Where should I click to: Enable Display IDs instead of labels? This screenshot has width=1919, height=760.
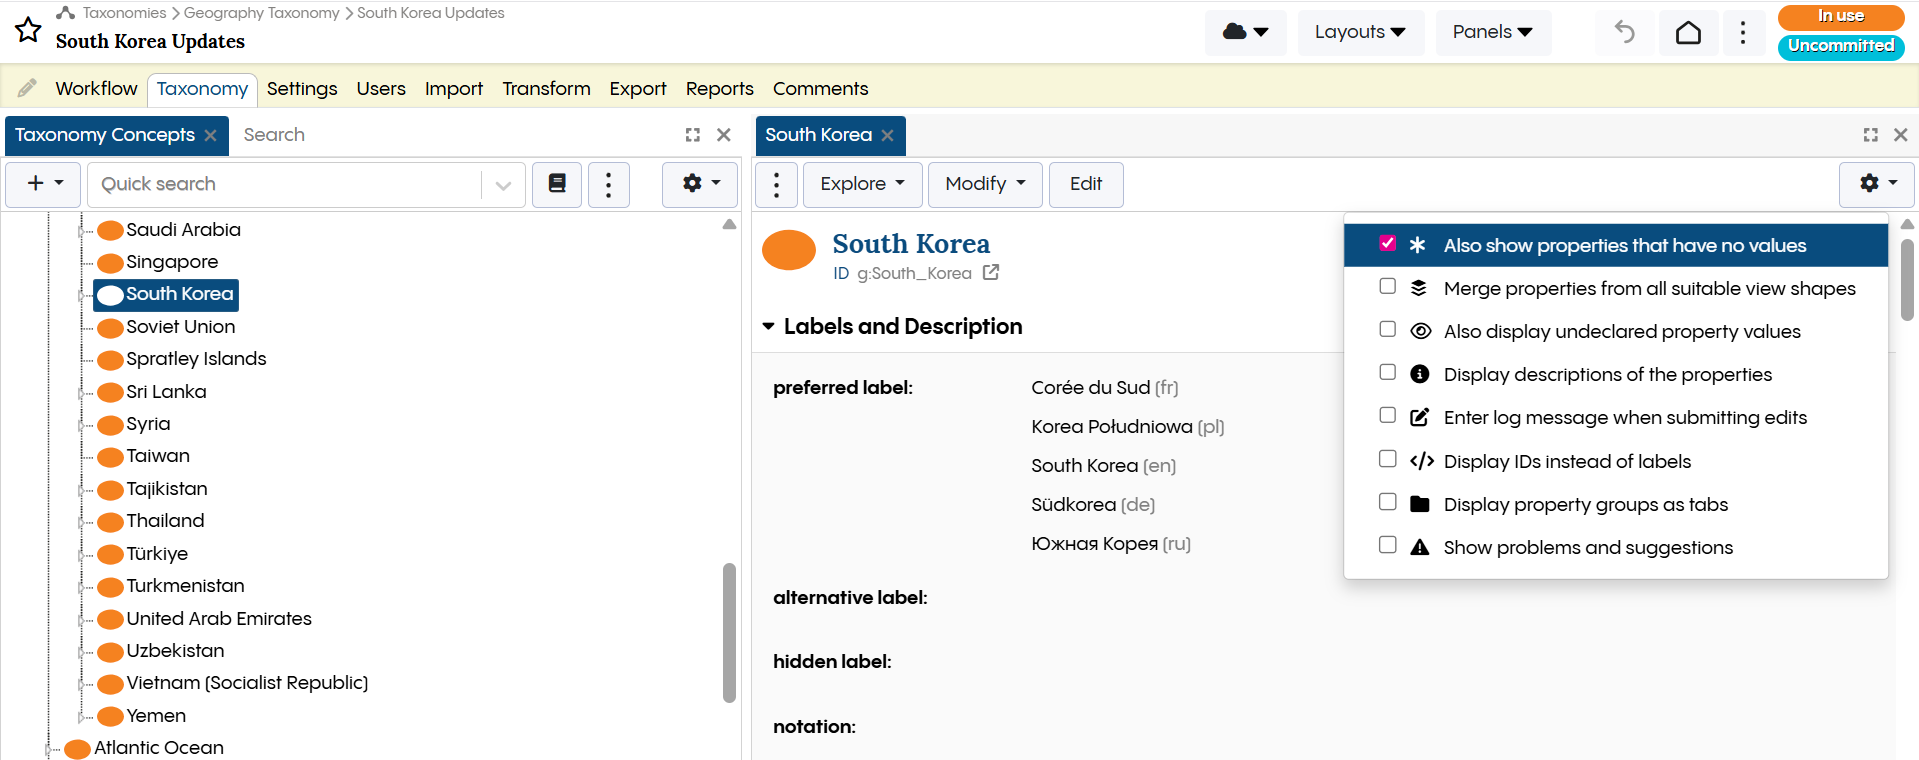(x=1387, y=460)
